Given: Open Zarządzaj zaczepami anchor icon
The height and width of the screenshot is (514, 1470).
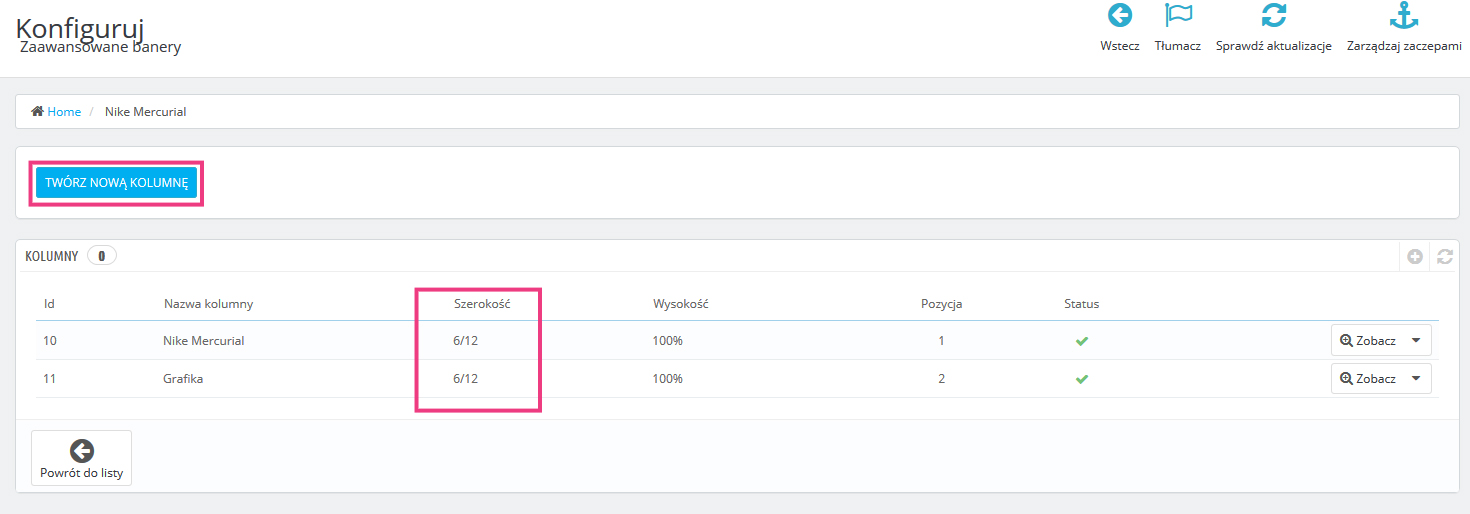Looking at the screenshot, I should 1404,17.
